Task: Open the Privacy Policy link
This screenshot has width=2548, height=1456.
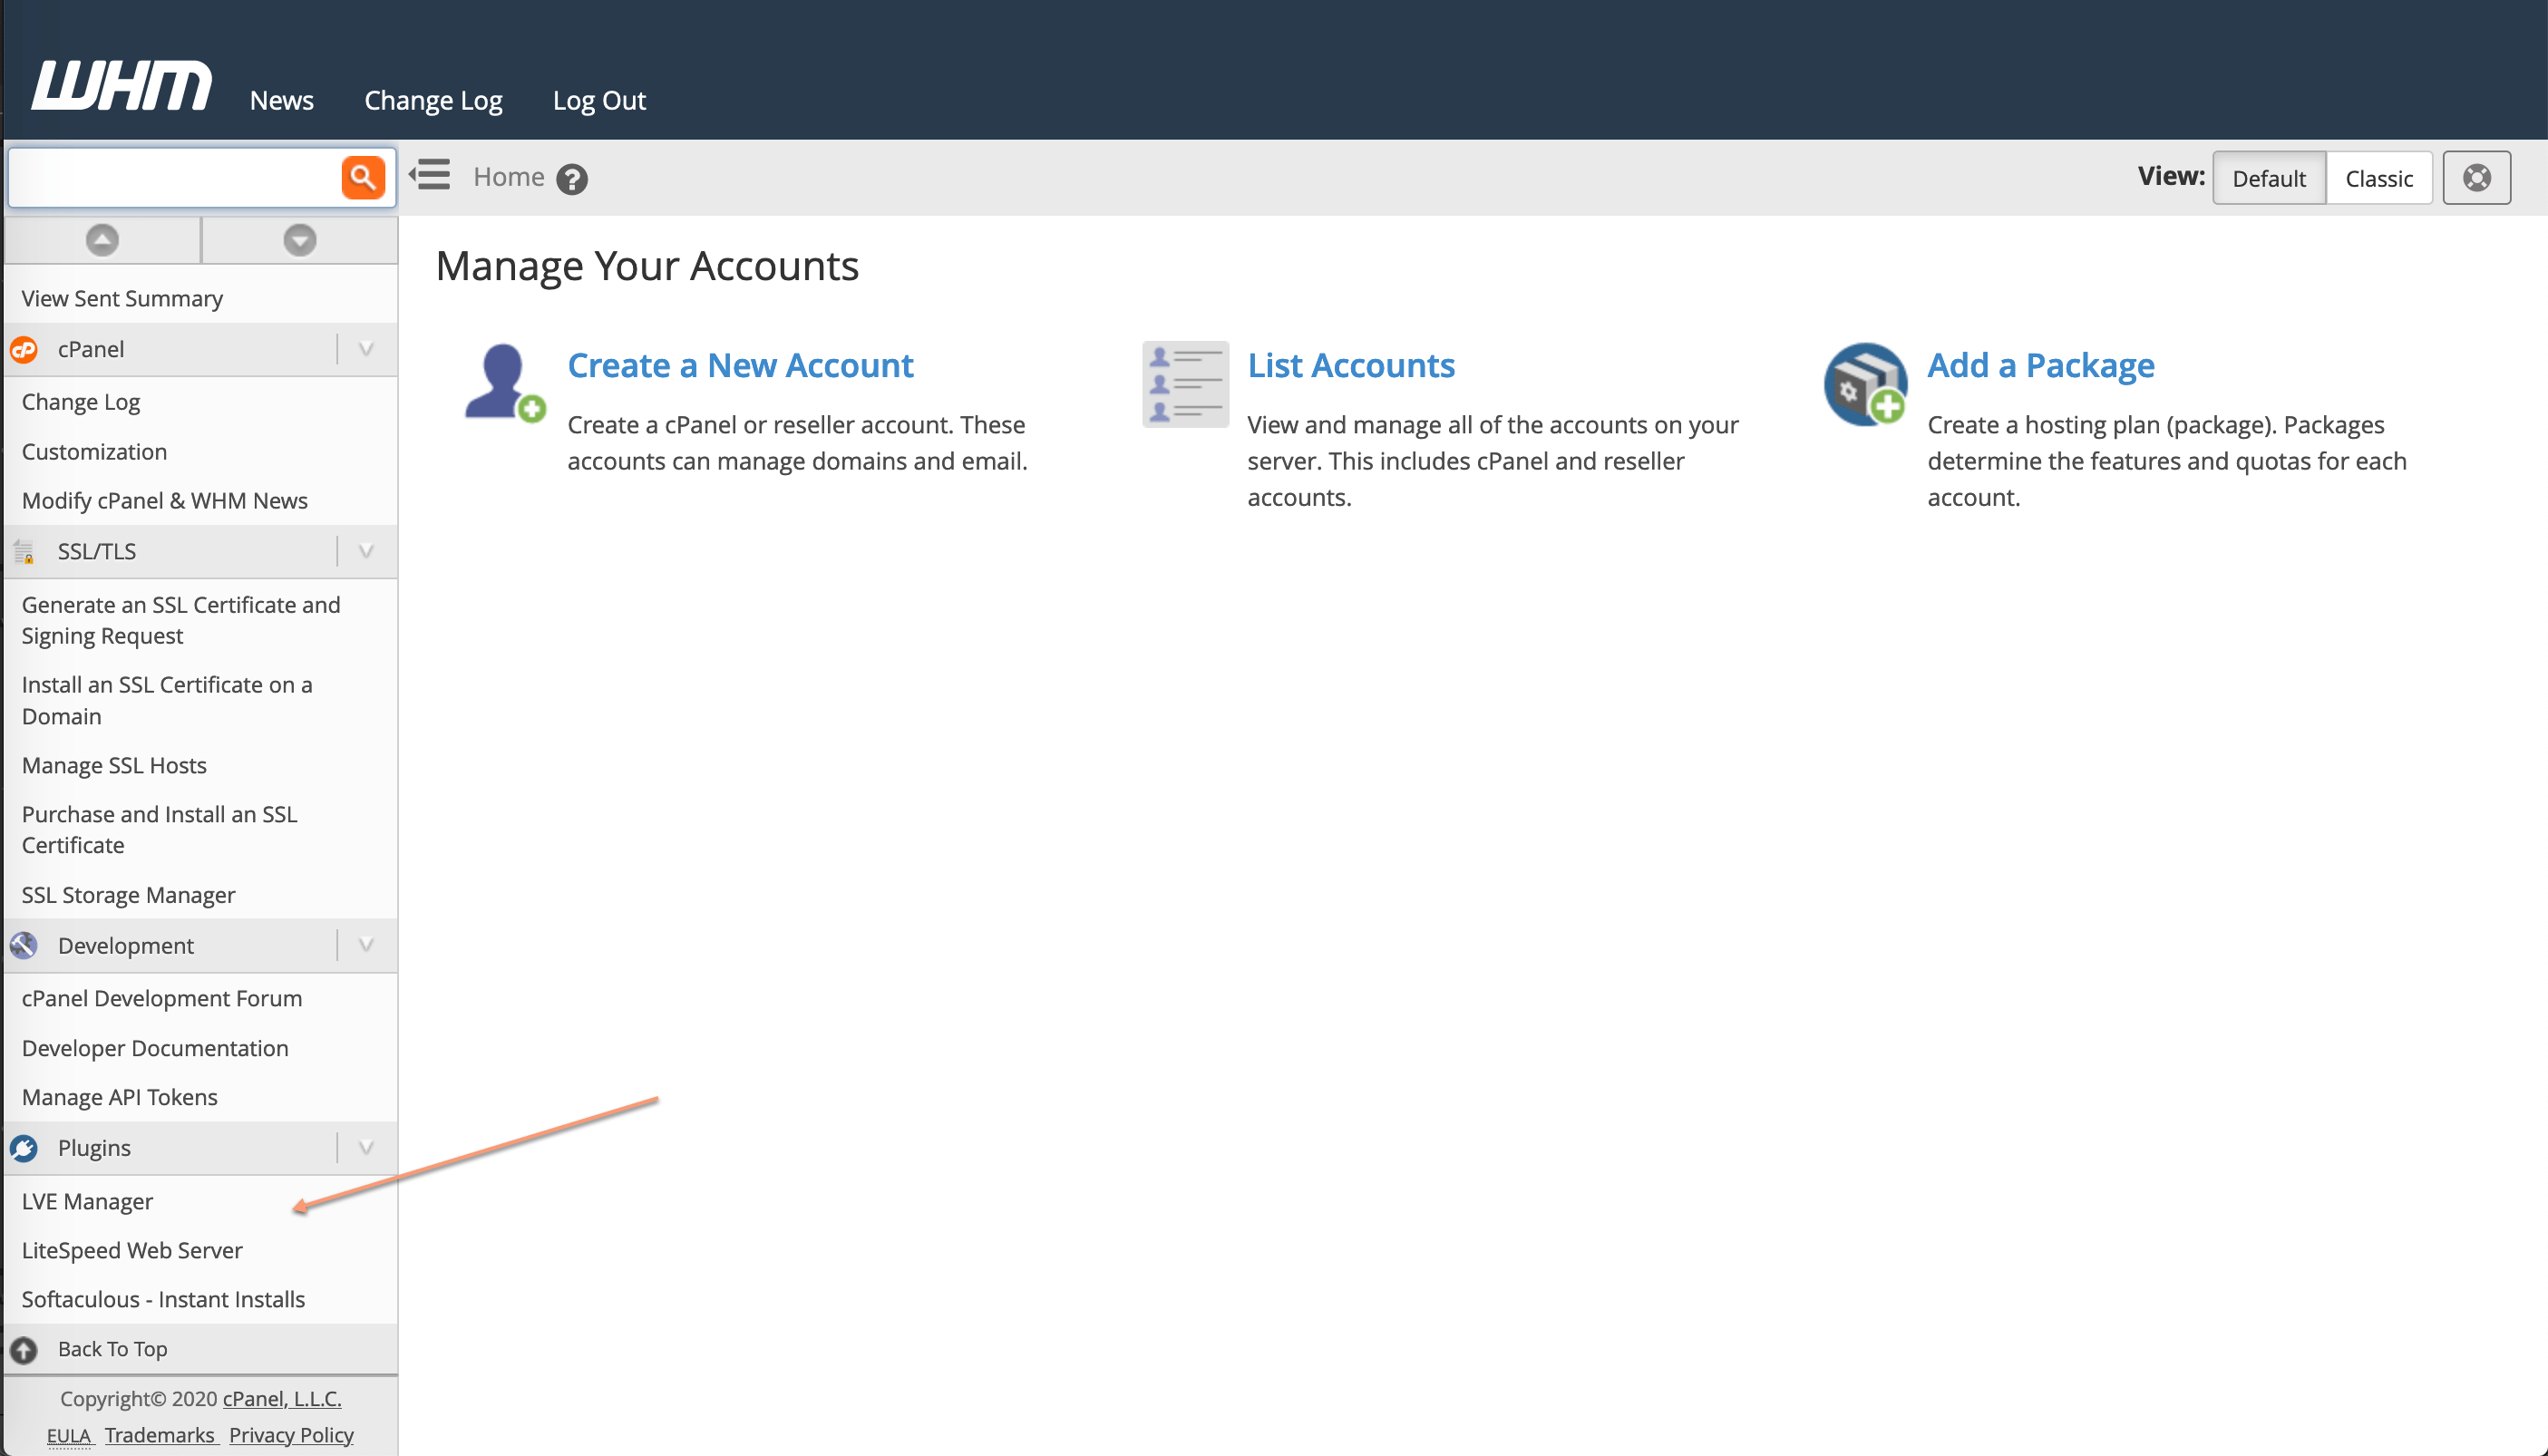Action: pyautogui.click(x=291, y=1435)
